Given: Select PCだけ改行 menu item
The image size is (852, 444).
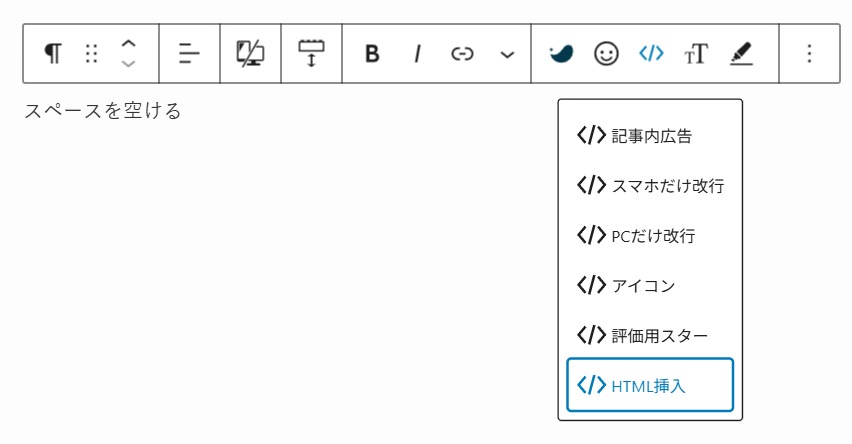Looking at the screenshot, I should pyautogui.click(x=650, y=235).
